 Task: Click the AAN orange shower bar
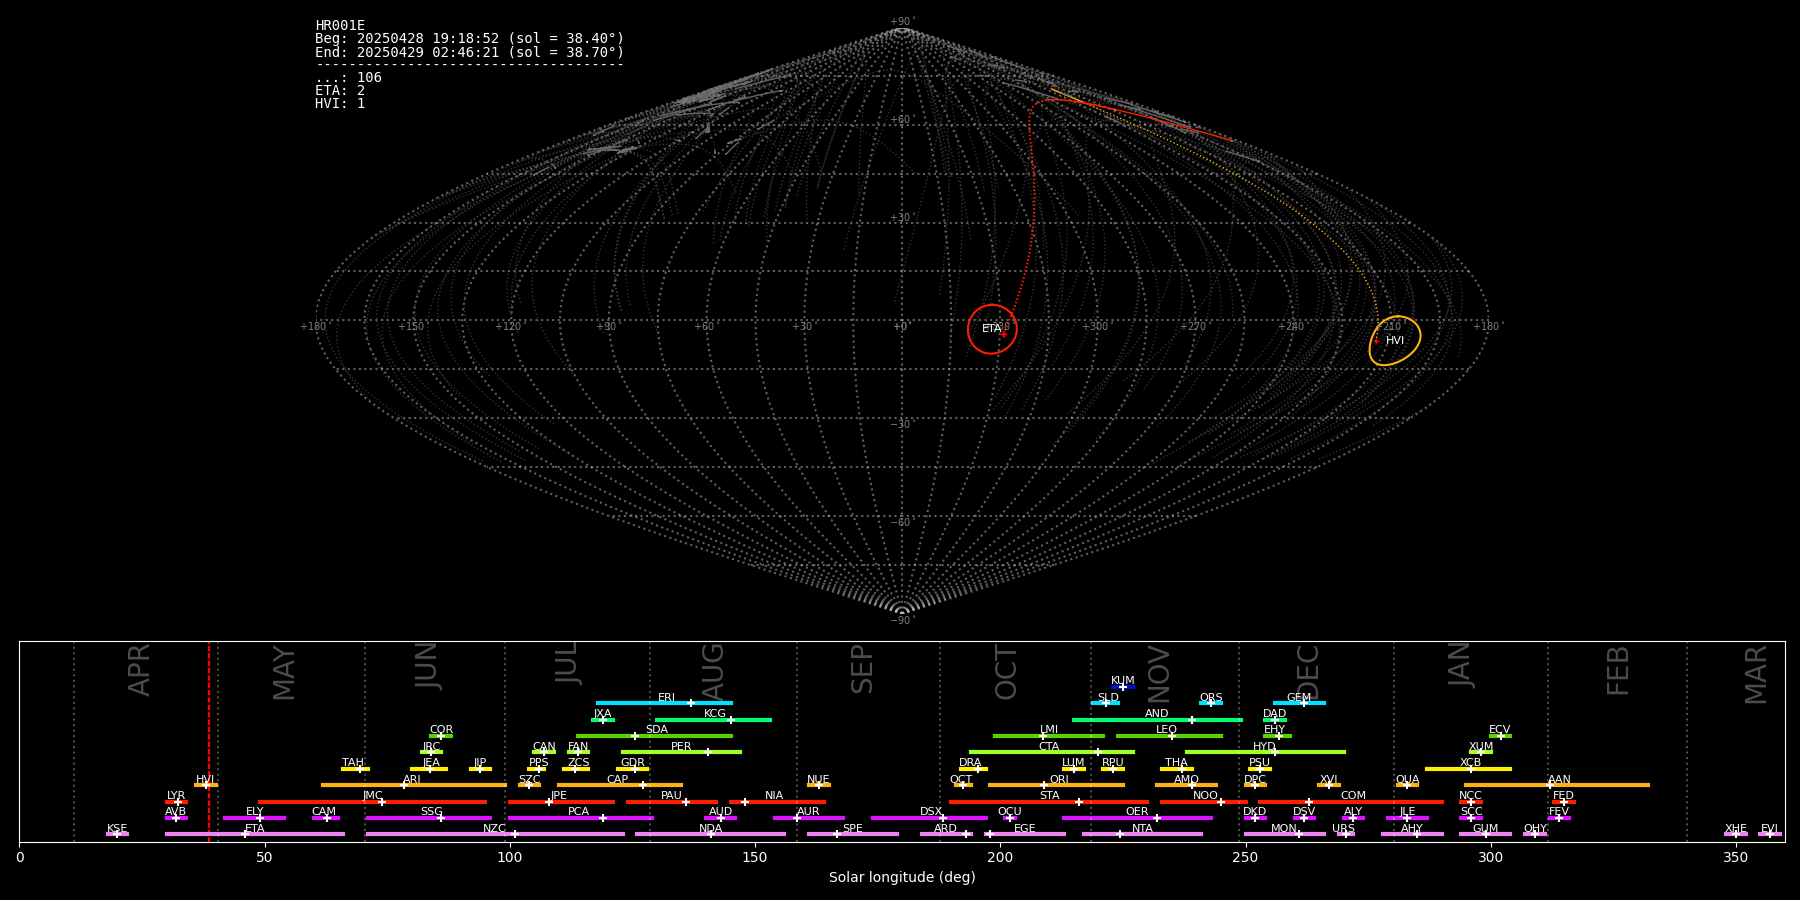pos(1557,785)
